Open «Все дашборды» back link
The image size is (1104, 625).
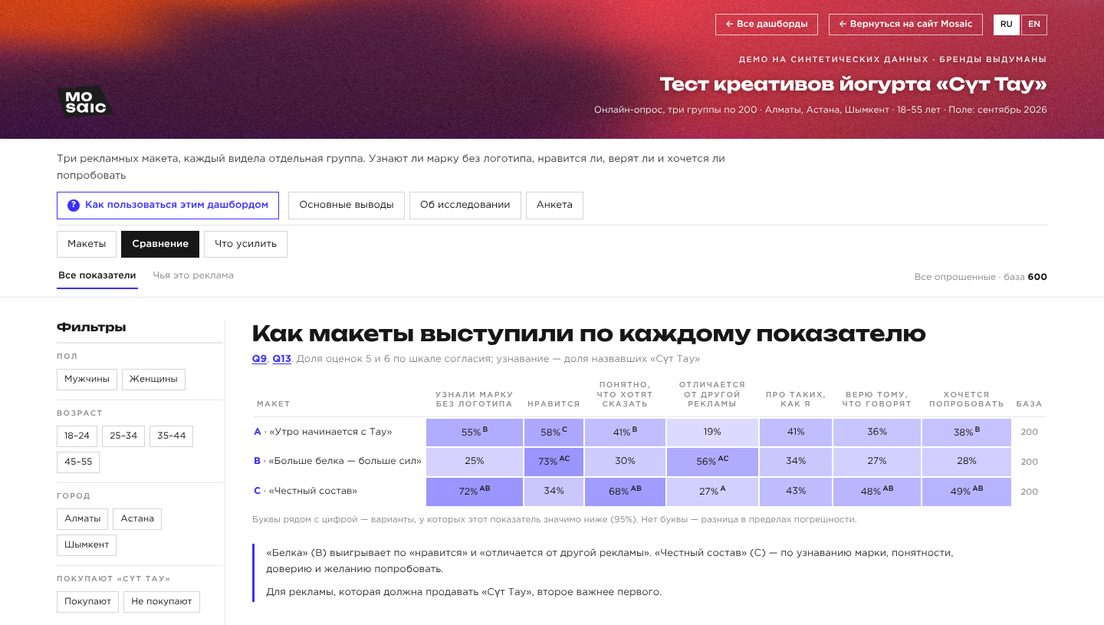point(766,24)
